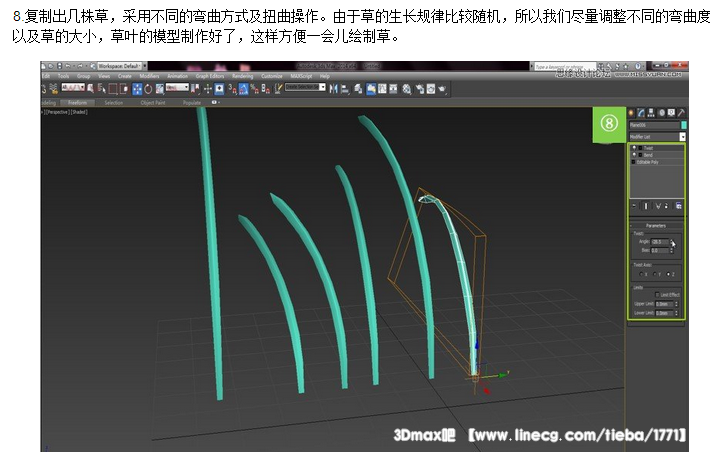The width and height of the screenshot is (715, 452).
Task: Switch to the Freeform ribbon tab
Action: (x=78, y=103)
